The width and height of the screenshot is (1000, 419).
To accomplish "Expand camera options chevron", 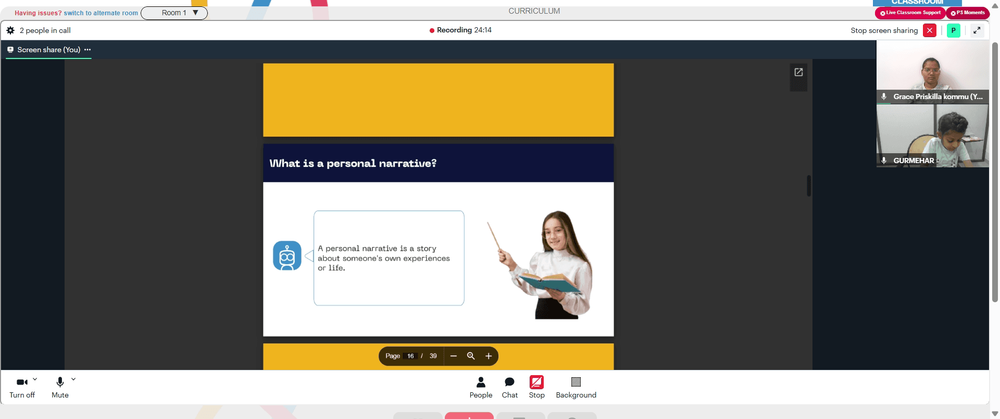I will [x=35, y=379].
